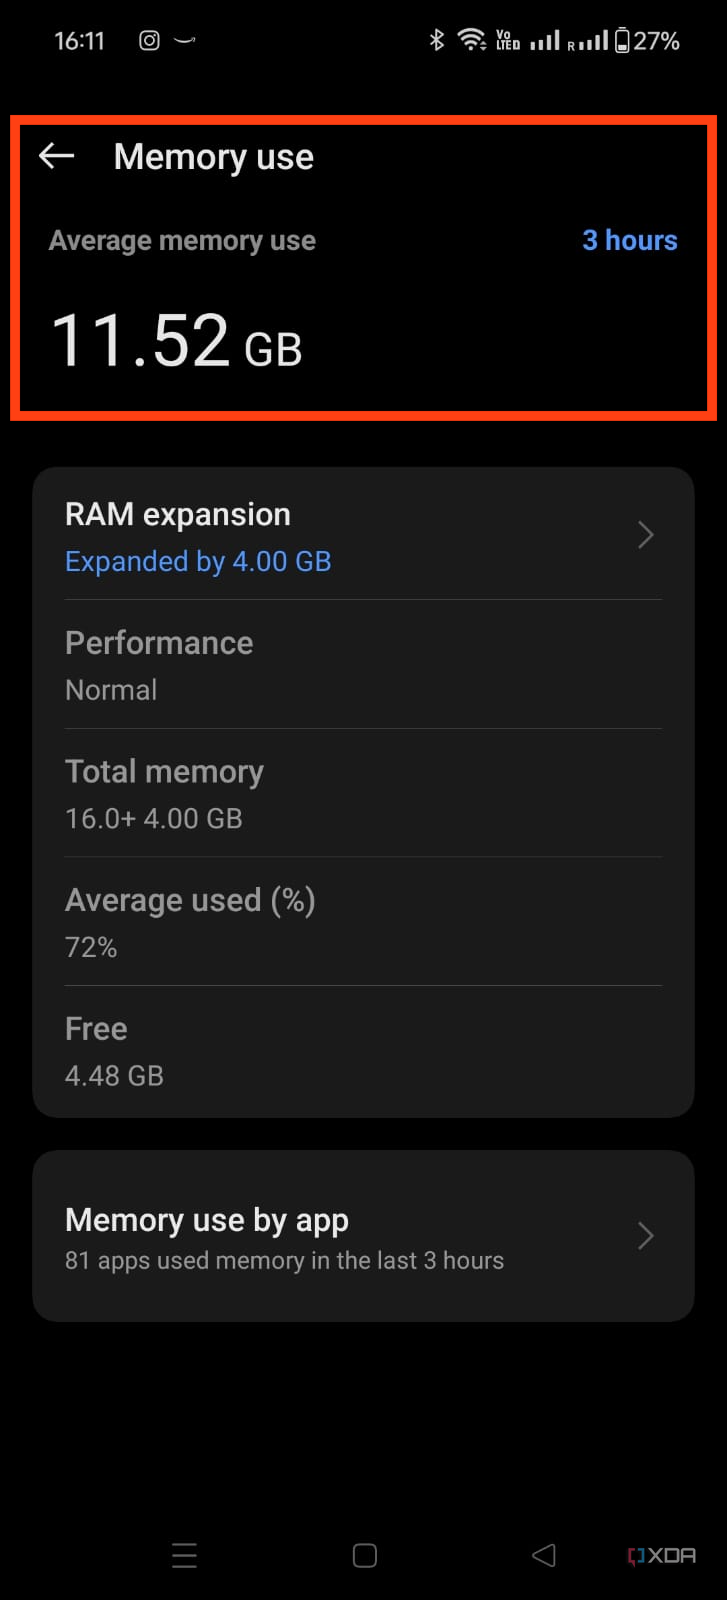Tap the battery 27% indicator
Image resolution: width=727 pixels, height=1600 pixels.
click(647, 41)
